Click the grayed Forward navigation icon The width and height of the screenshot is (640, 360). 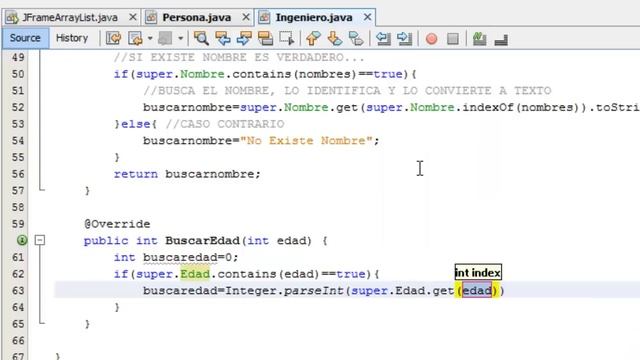coord(165,38)
